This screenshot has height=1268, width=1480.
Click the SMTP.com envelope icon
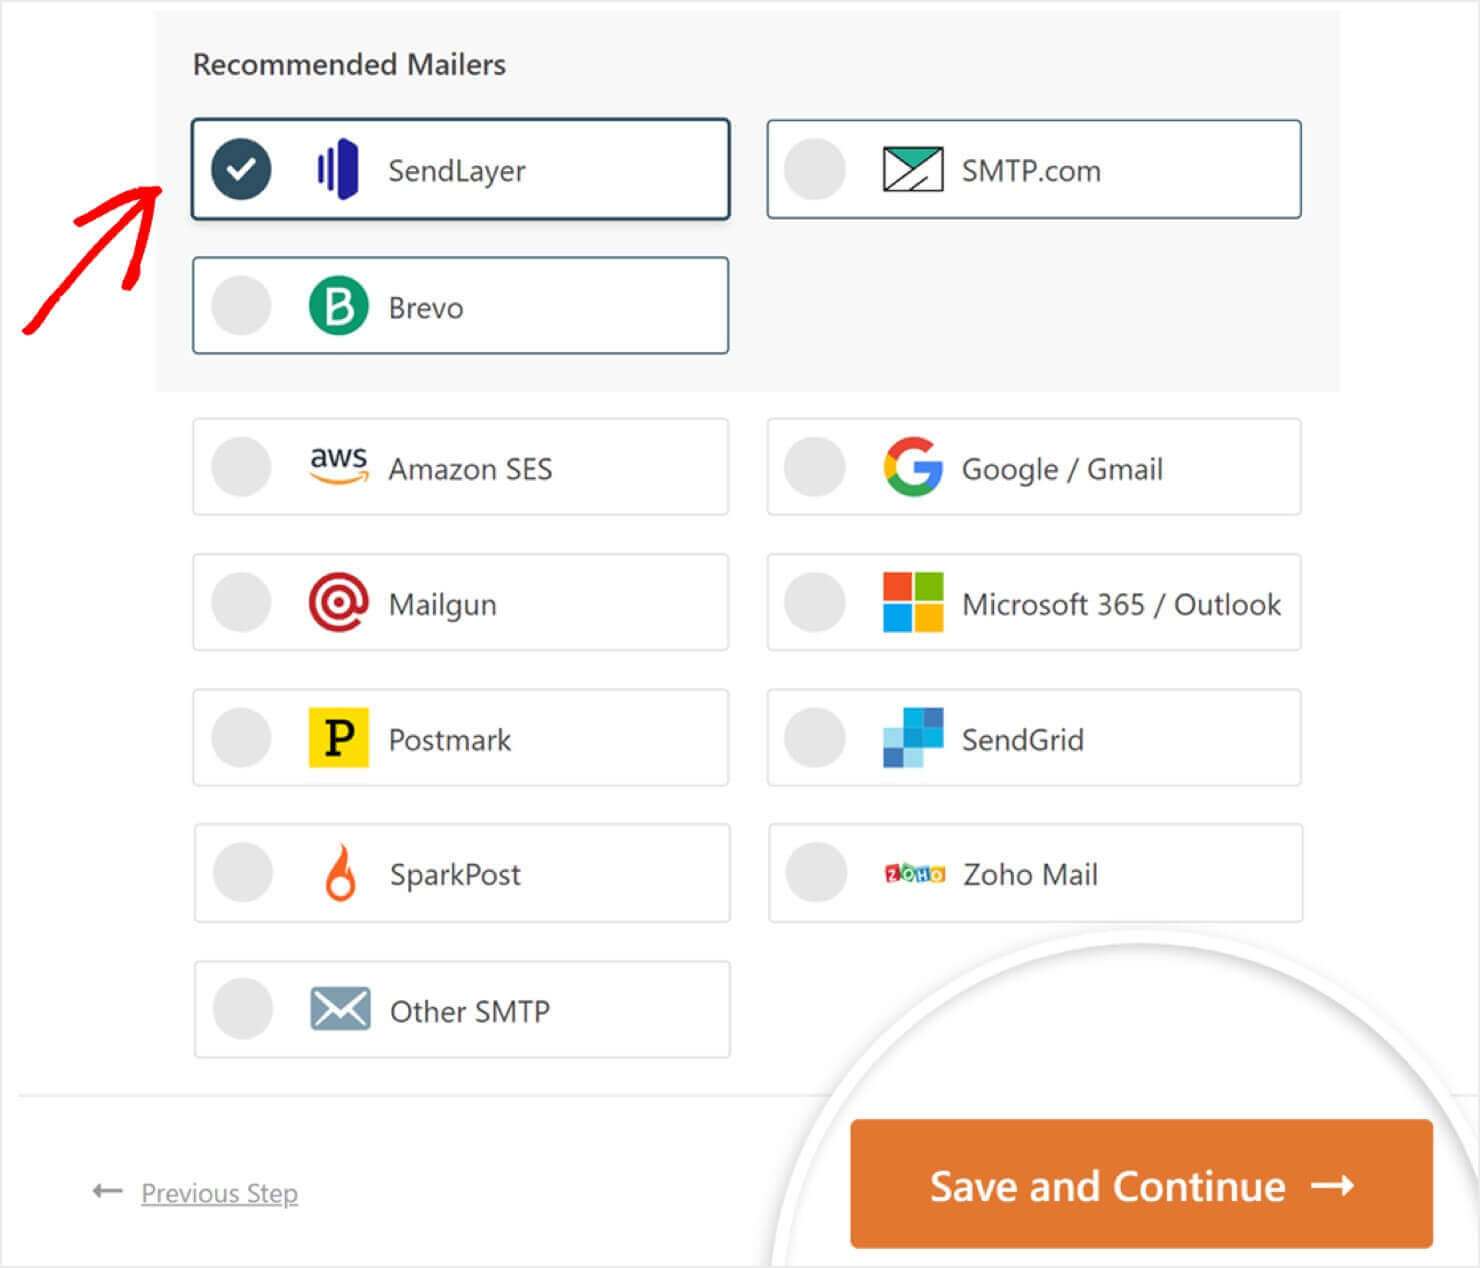(x=911, y=169)
